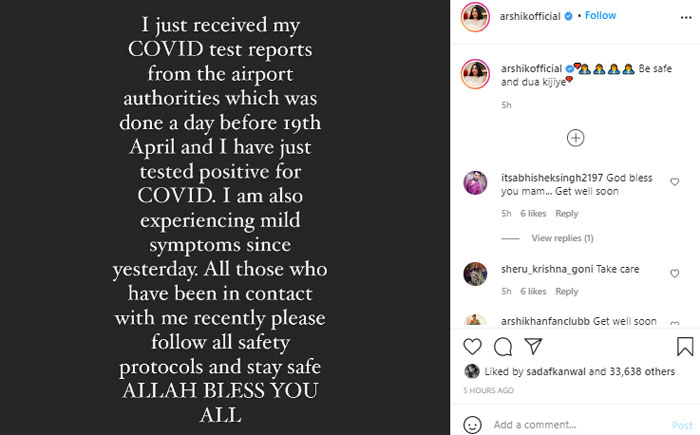This screenshot has width=700, height=435.
Task: Open emoji picker in comment box
Action: tap(473, 424)
